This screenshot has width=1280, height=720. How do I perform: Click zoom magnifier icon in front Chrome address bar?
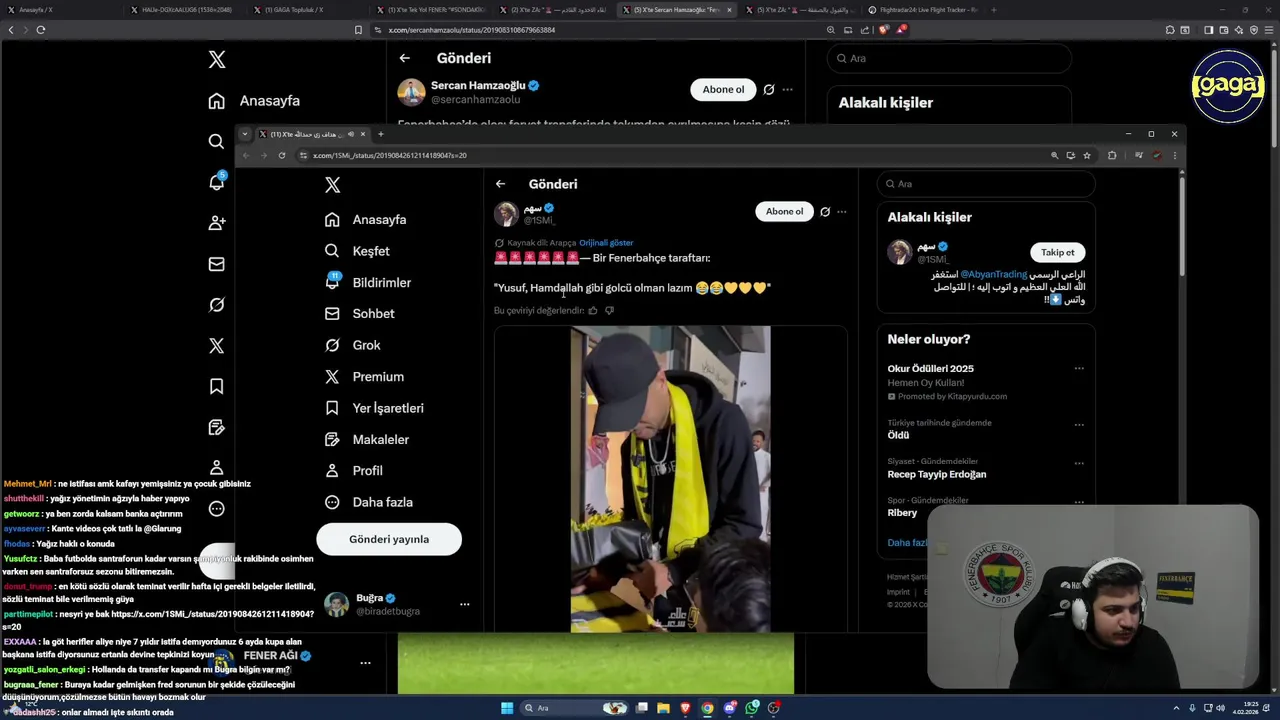click(1054, 155)
